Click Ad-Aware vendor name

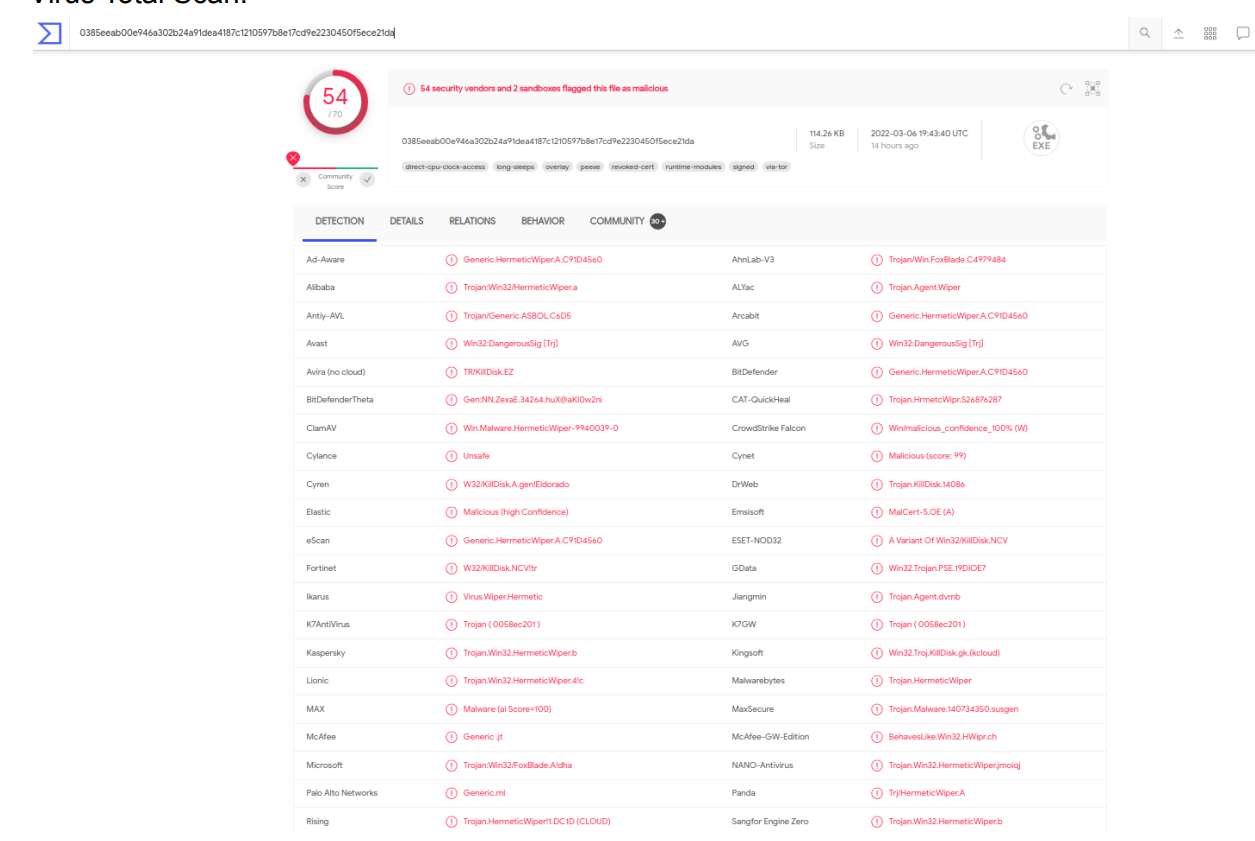(325, 260)
